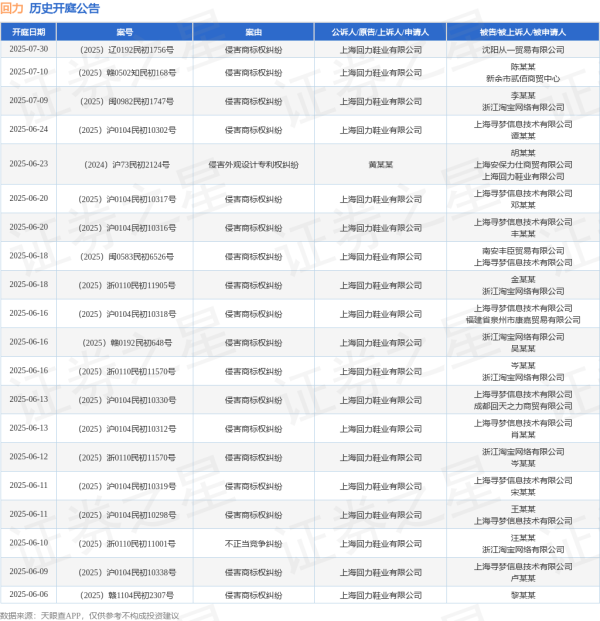Screen dimensions: 600x621
Task: Click the 案号 column header
Action: (125, 32)
